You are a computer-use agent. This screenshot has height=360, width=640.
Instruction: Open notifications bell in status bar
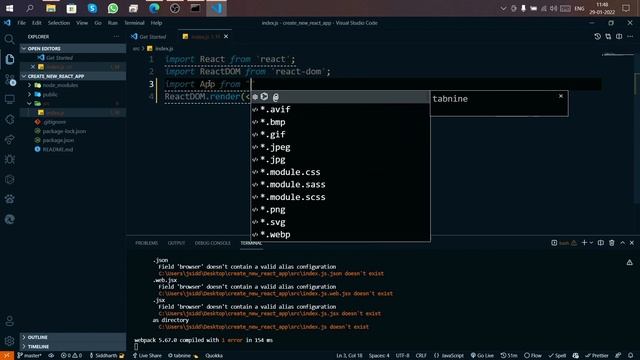tap(631, 356)
